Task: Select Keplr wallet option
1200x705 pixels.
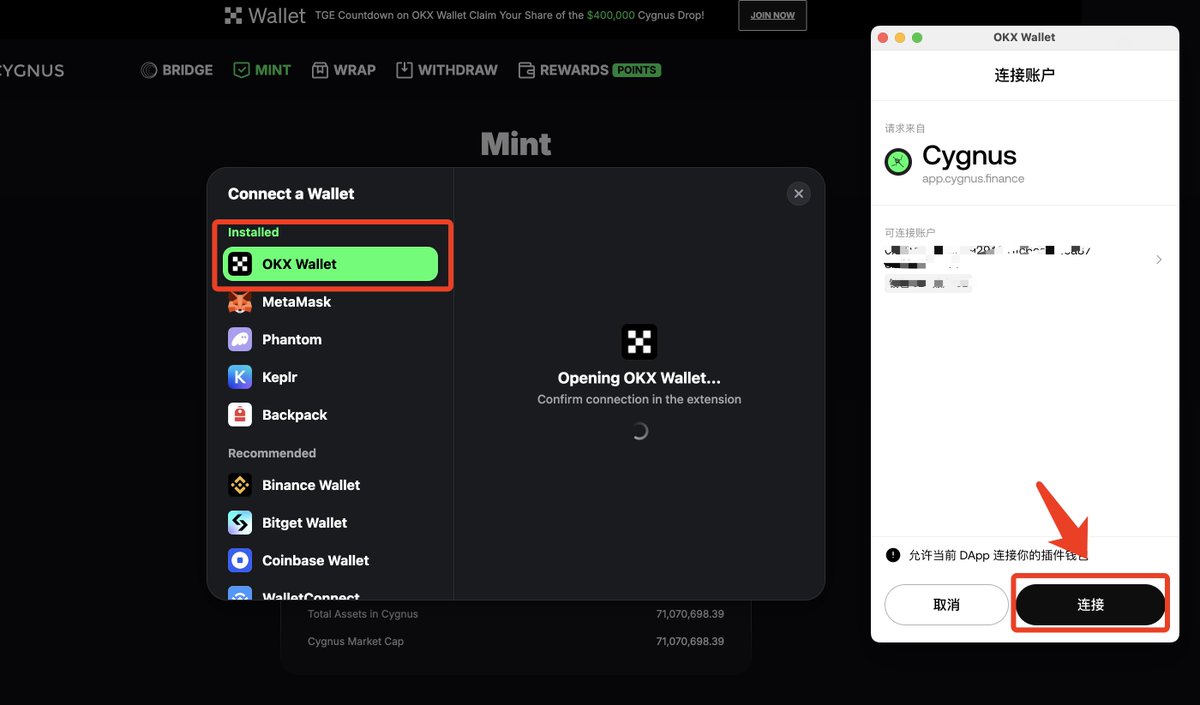Action: [x=330, y=377]
